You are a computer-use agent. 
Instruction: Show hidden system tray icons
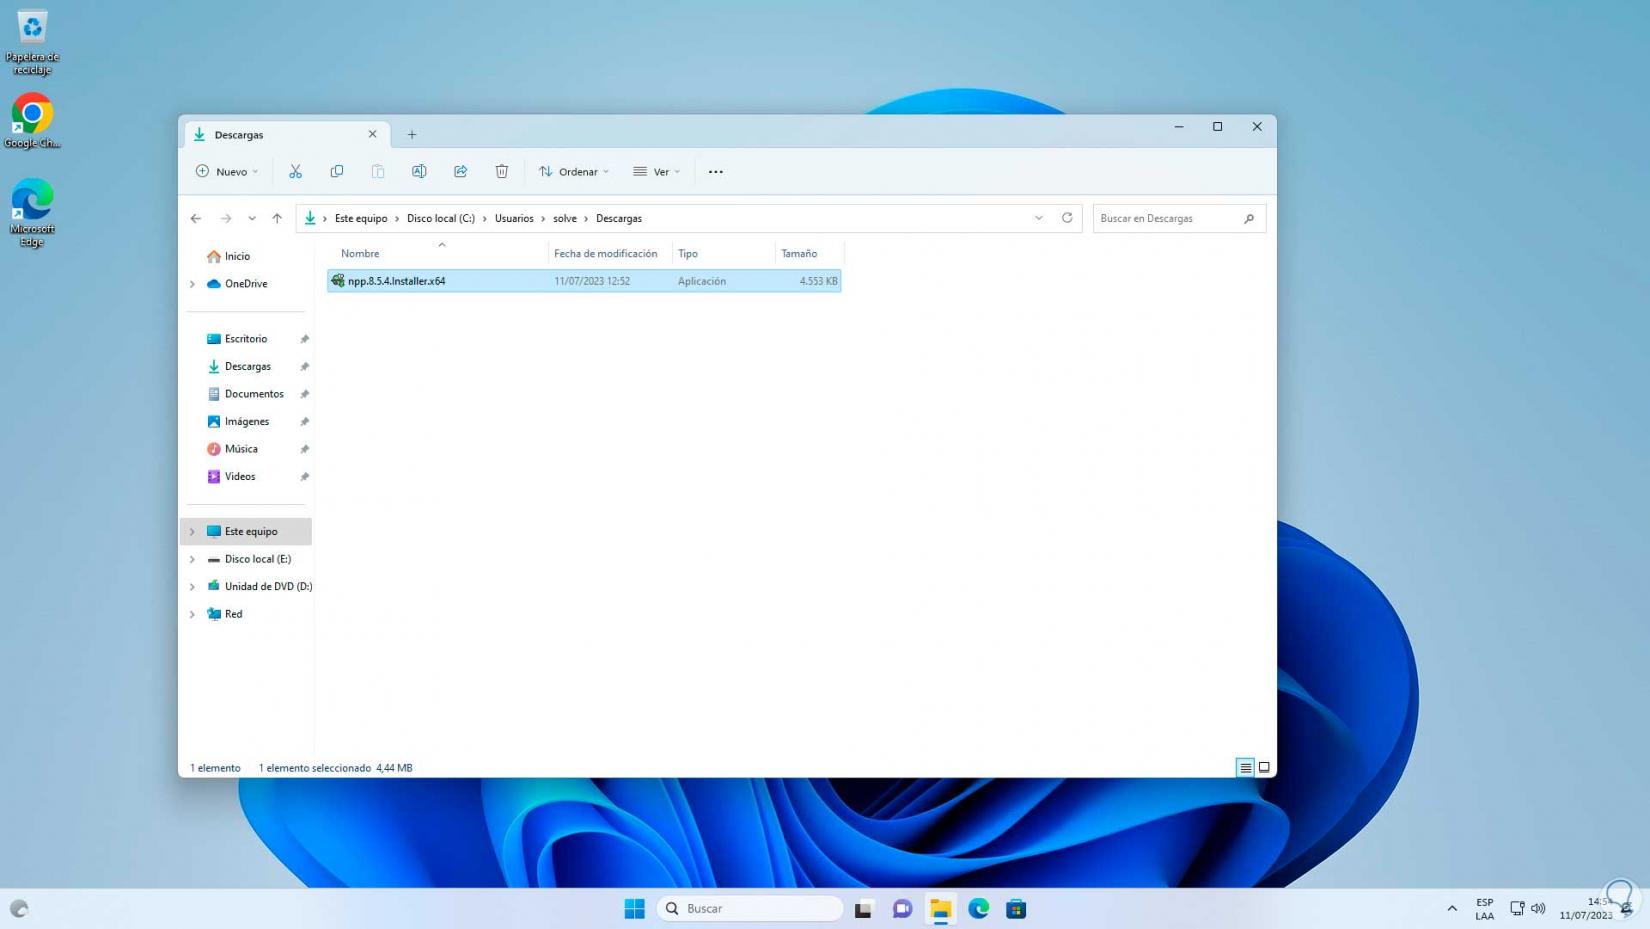1452,908
